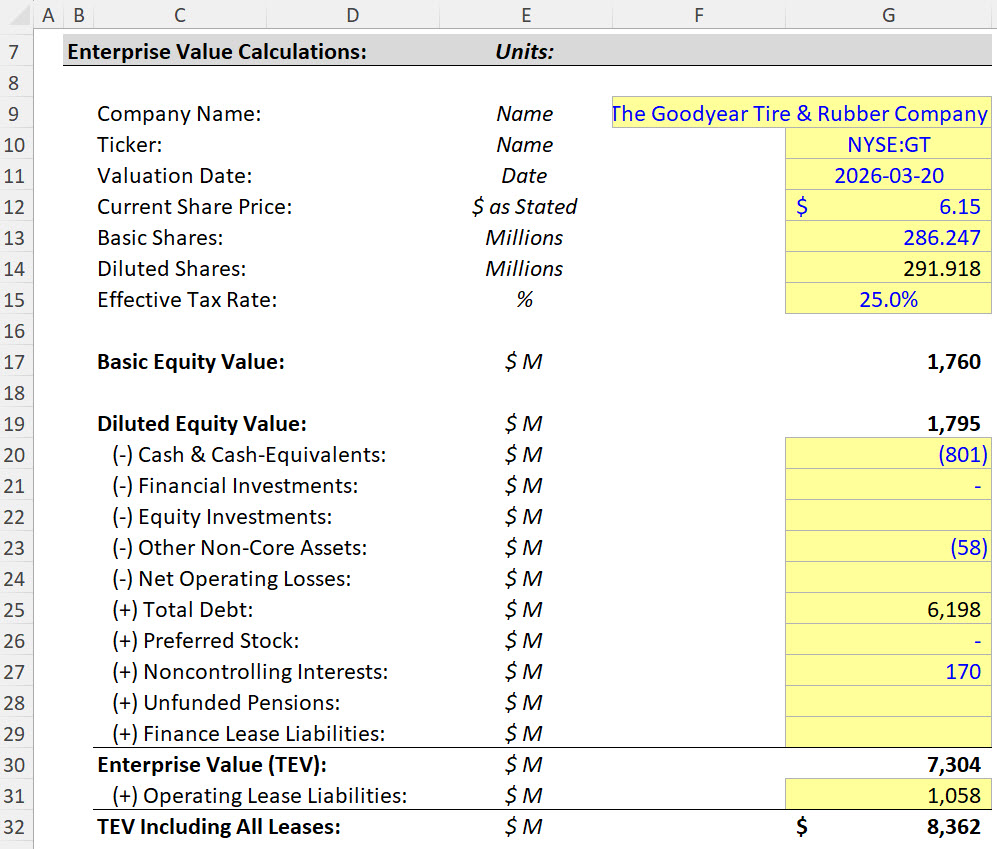Select the NYSE:GT ticker cell

click(x=888, y=144)
